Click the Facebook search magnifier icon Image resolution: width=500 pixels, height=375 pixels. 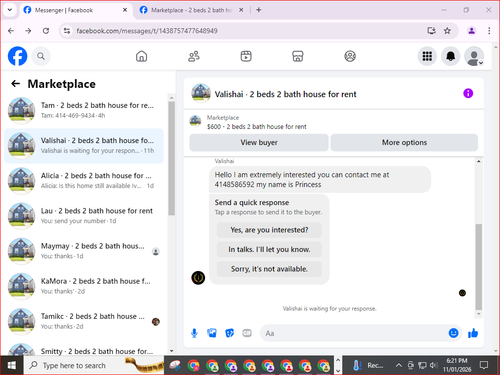pyautogui.click(x=41, y=56)
